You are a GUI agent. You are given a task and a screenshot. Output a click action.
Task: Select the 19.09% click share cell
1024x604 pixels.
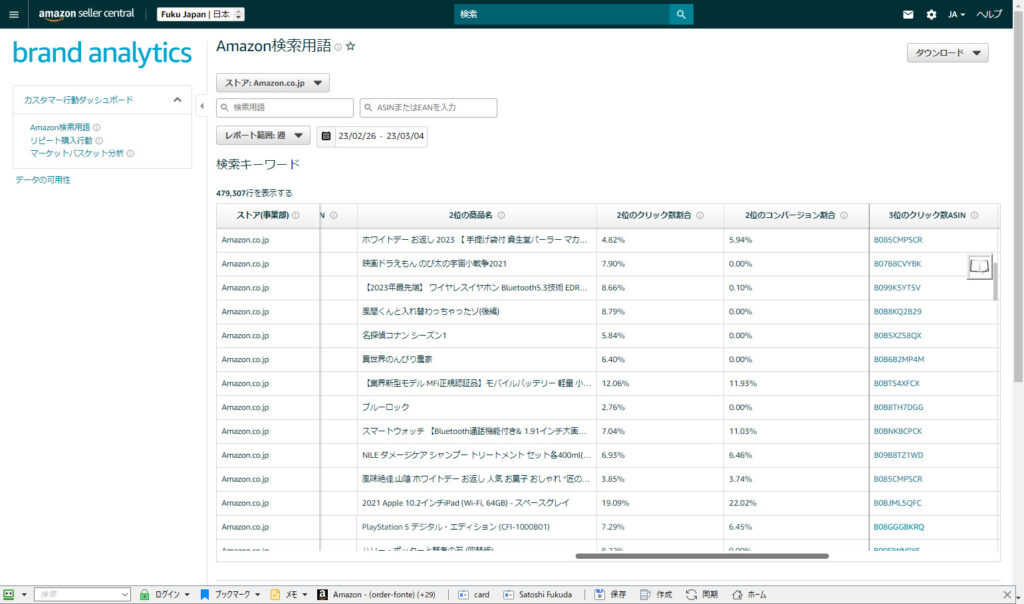tap(660, 503)
